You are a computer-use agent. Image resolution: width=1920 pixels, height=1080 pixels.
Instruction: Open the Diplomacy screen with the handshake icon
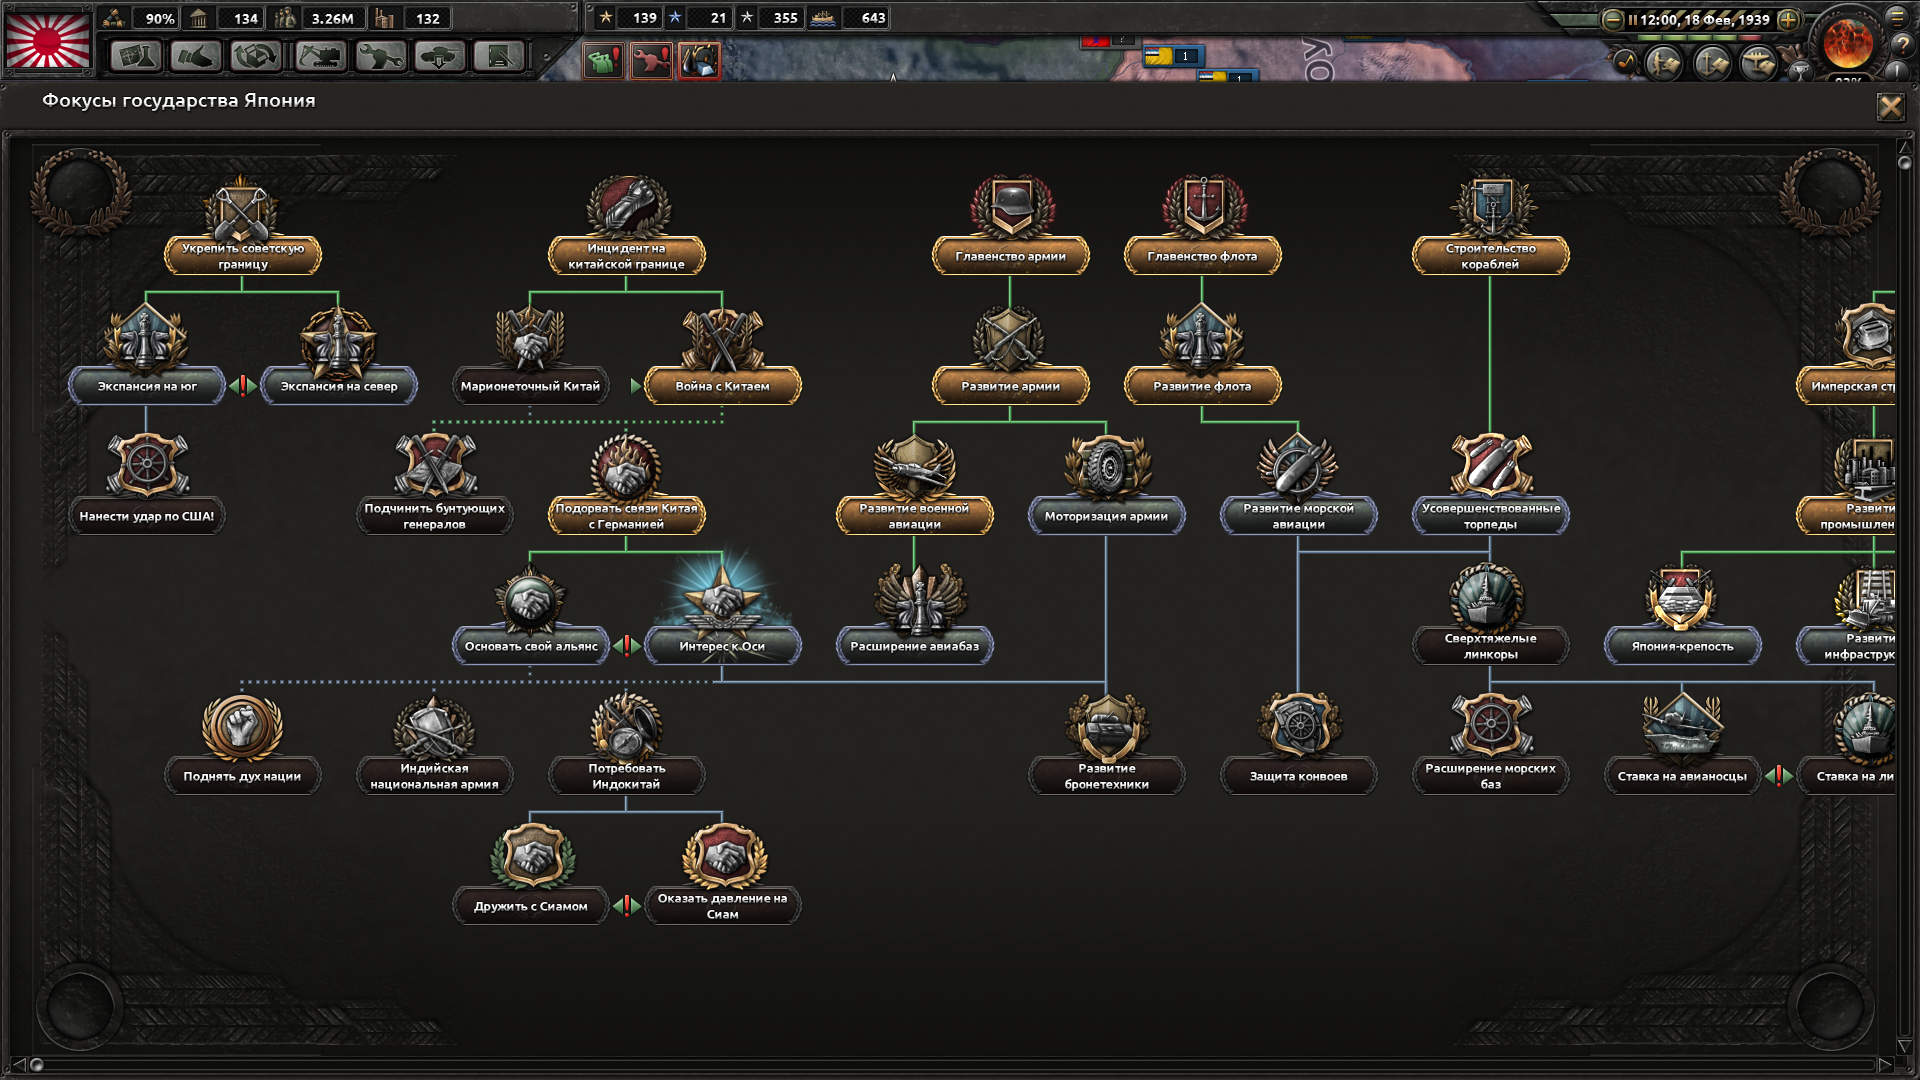[x=195, y=57]
